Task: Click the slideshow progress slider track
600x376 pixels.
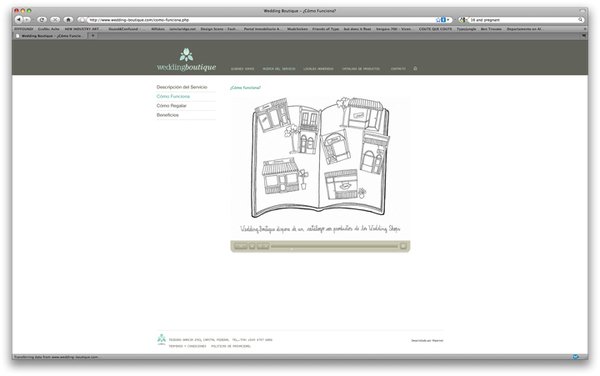Action: click(334, 246)
